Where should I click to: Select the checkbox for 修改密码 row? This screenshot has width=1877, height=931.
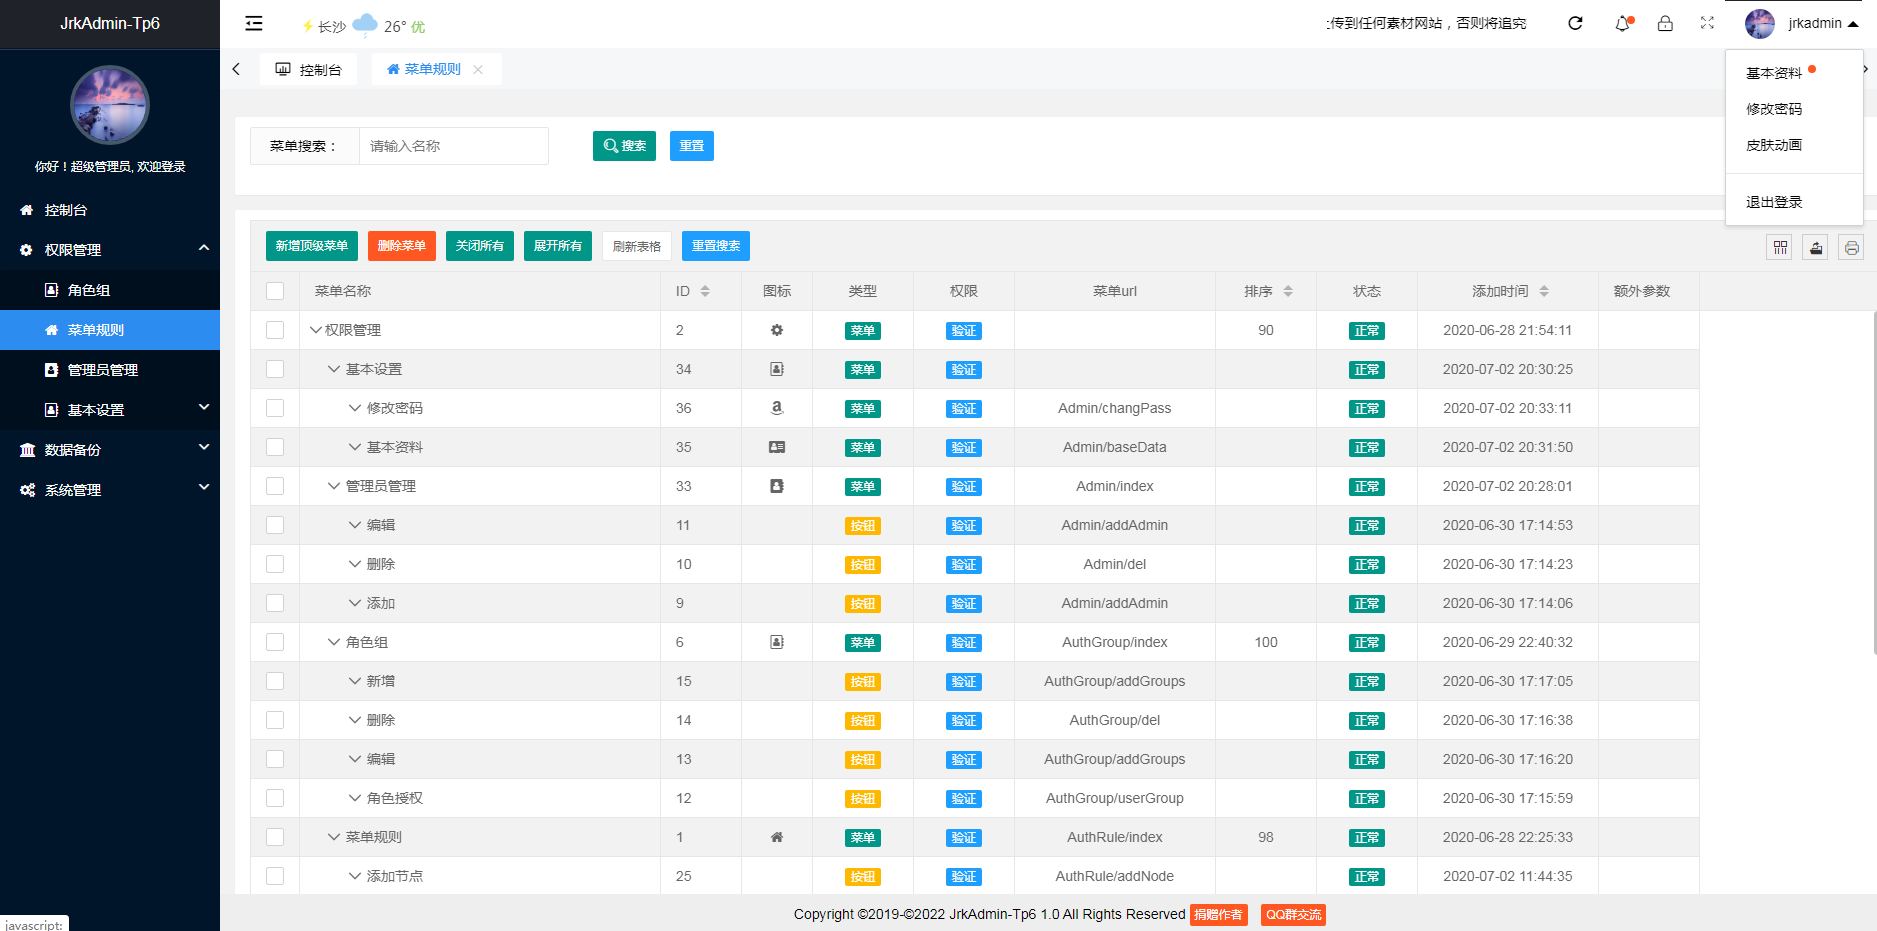[275, 408]
